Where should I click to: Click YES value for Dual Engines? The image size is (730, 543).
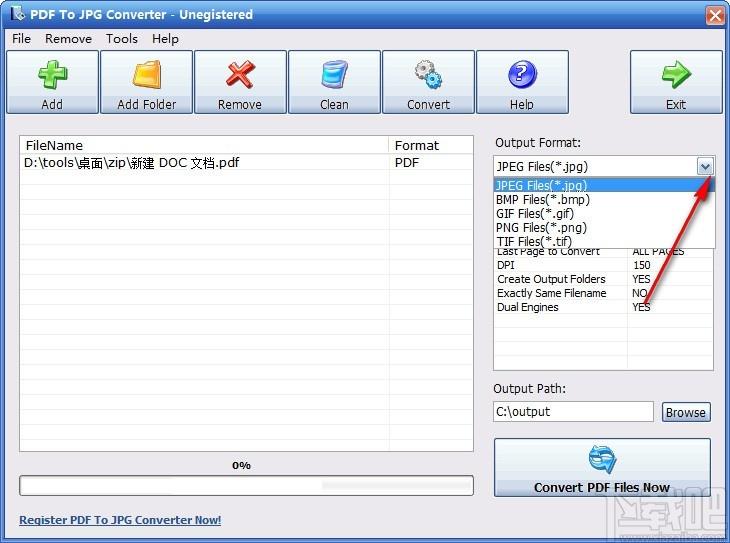[x=641, y=307]
